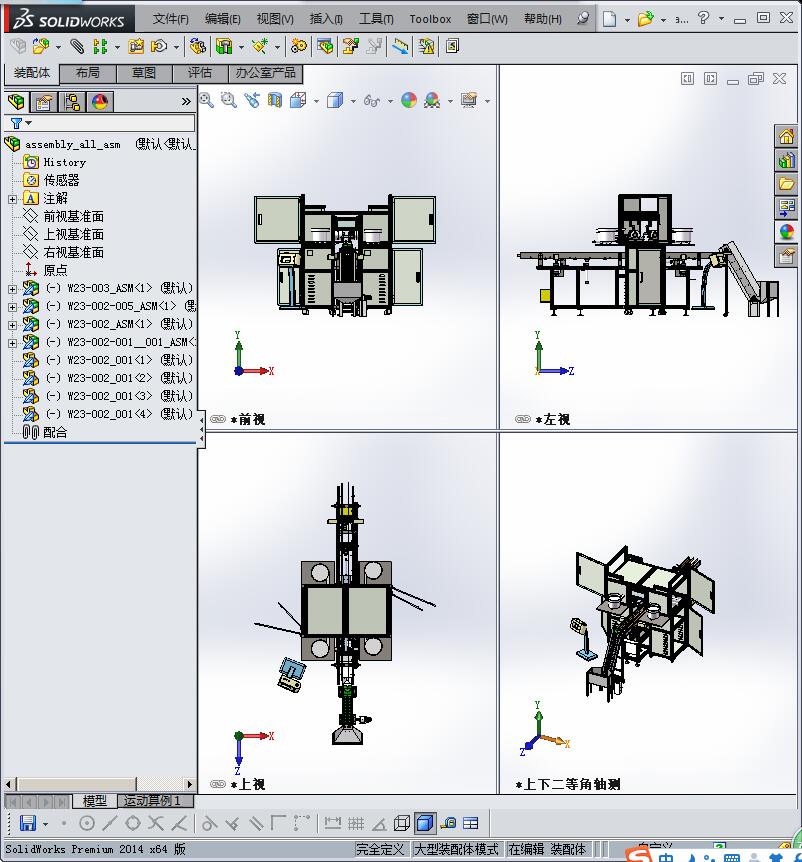Open the PropertyManager tab icon

tap(44, 102)
